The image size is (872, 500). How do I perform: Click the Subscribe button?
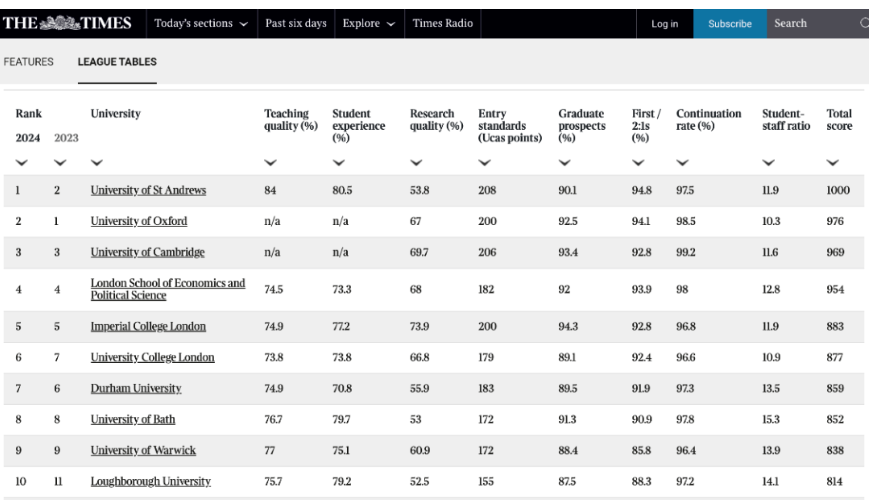pos(729,24)
